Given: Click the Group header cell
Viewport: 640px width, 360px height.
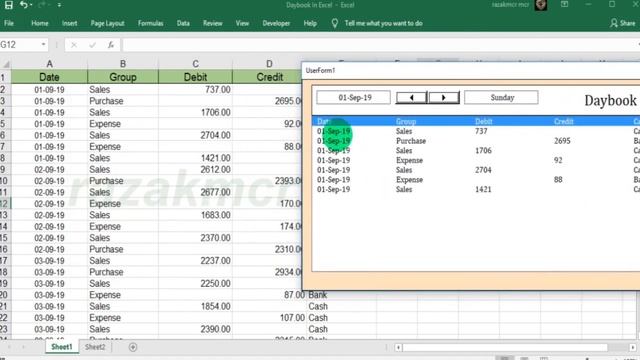Looking at the screenshot, I should (x=123, y=77).
